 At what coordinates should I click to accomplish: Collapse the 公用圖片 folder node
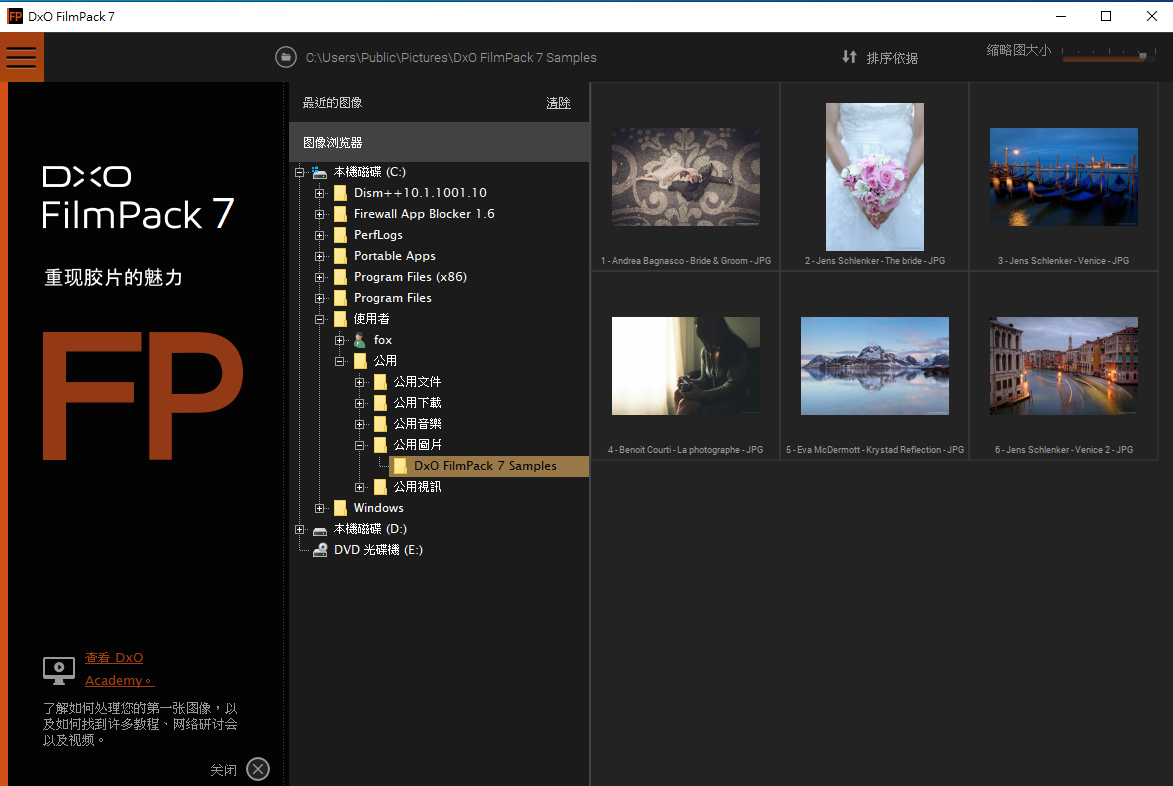[360, 445]
